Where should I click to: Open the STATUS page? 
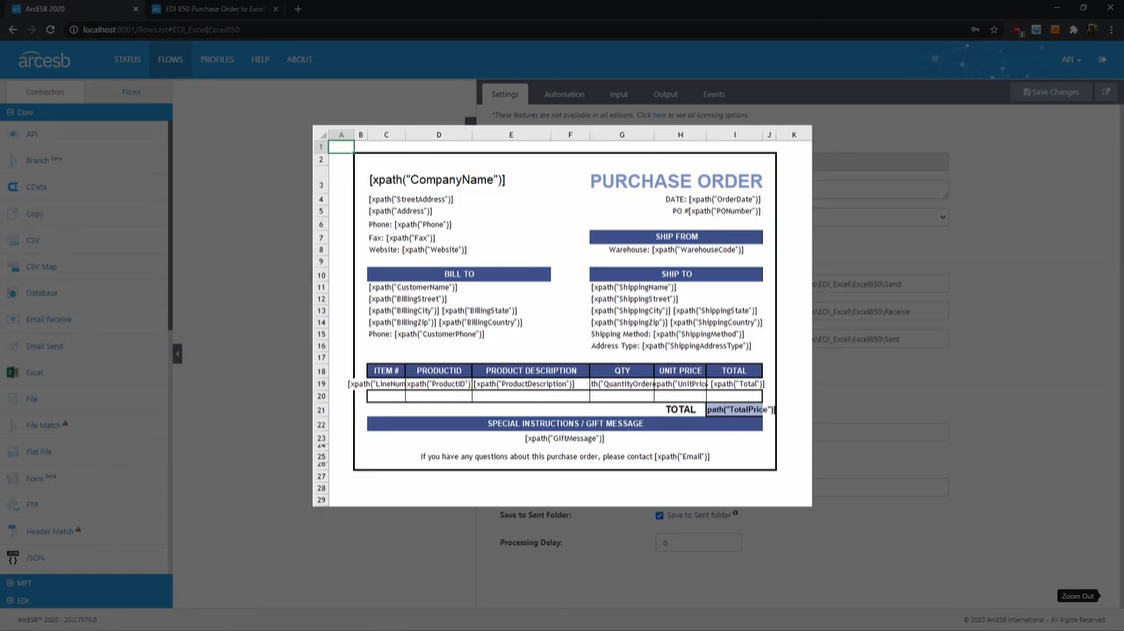coord(127,60)
